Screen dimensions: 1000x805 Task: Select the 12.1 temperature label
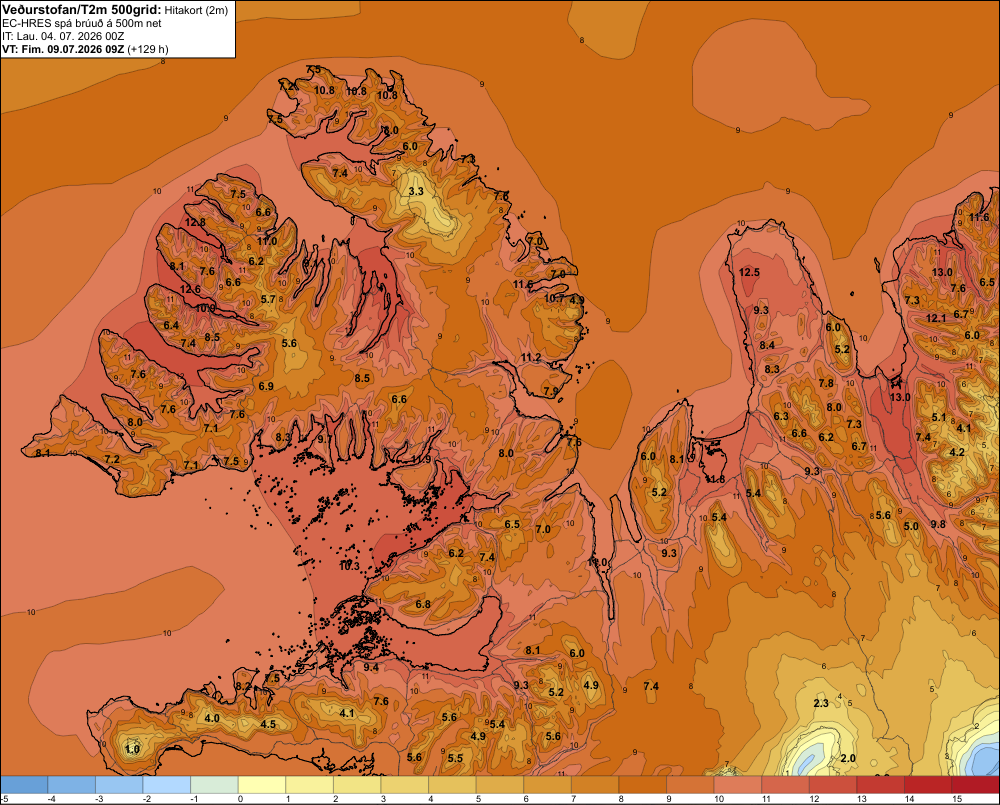[x=936, y=318]
